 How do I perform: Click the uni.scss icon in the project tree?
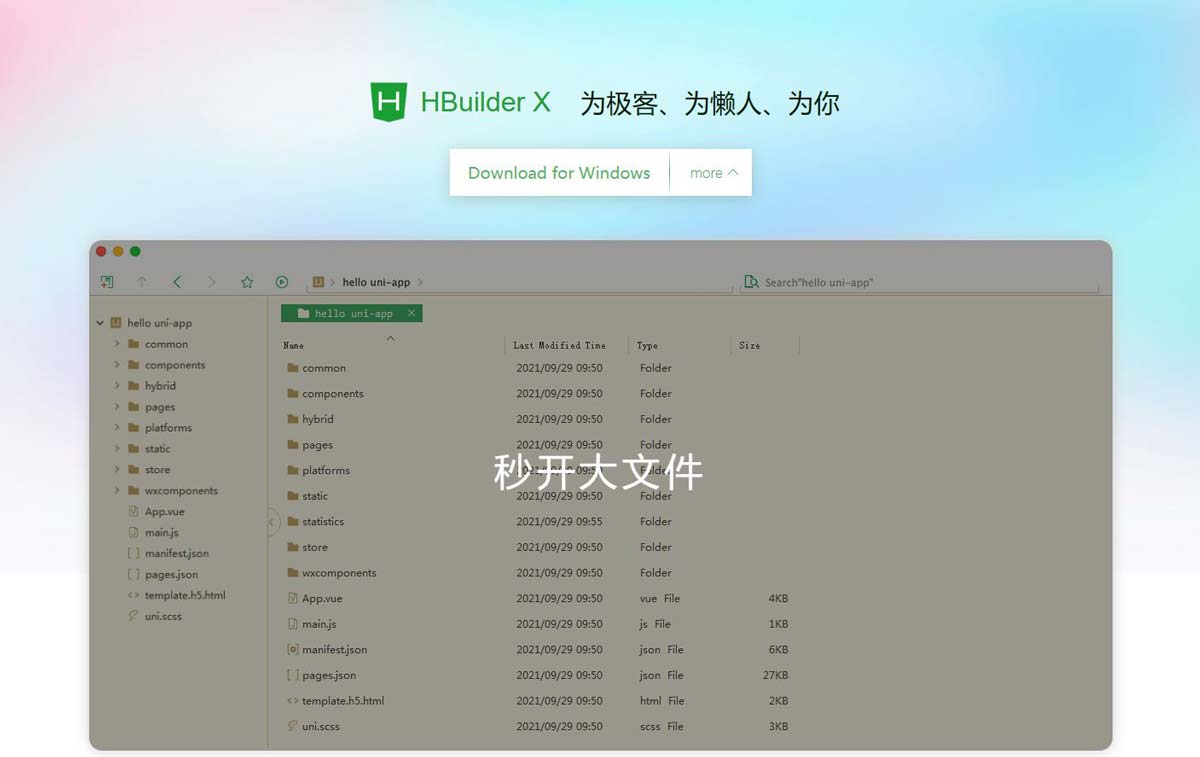click(134, 616)
